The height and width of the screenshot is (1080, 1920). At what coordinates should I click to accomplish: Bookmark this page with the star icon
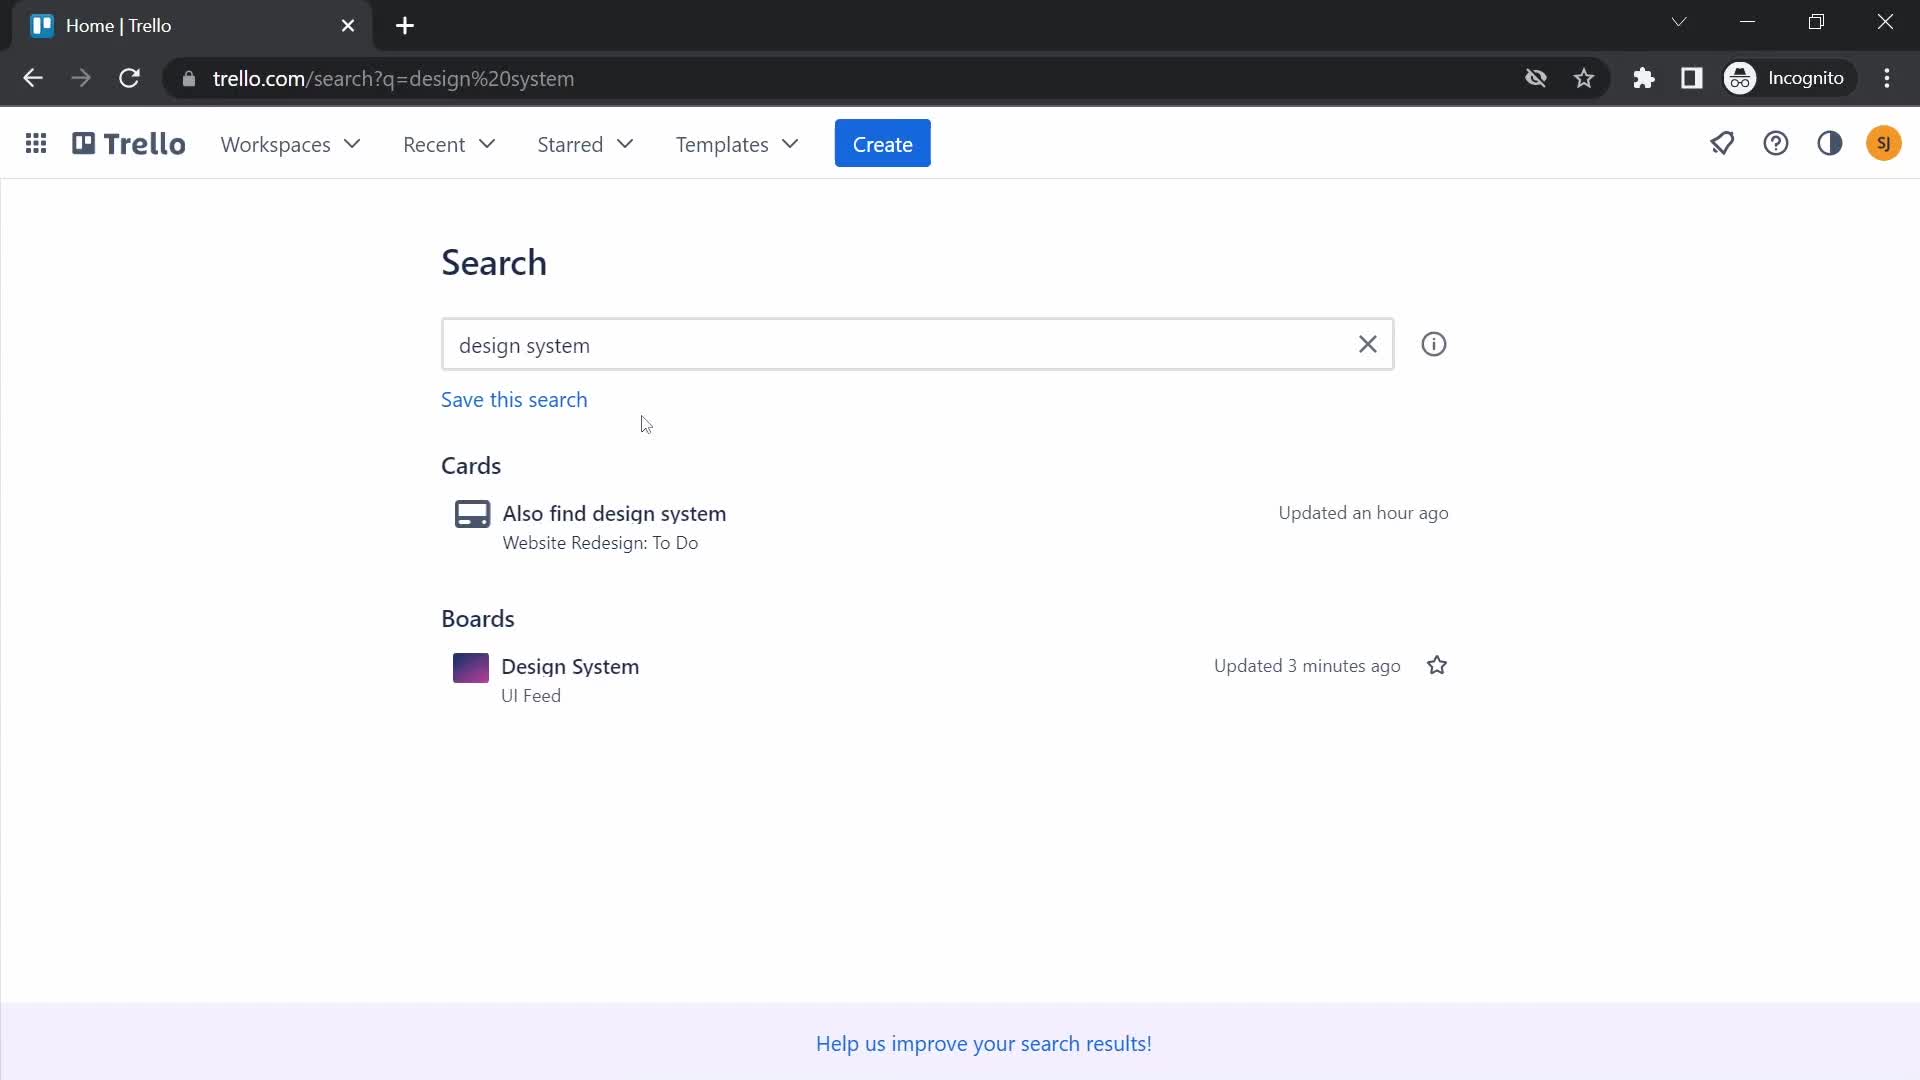[1584, 78]
